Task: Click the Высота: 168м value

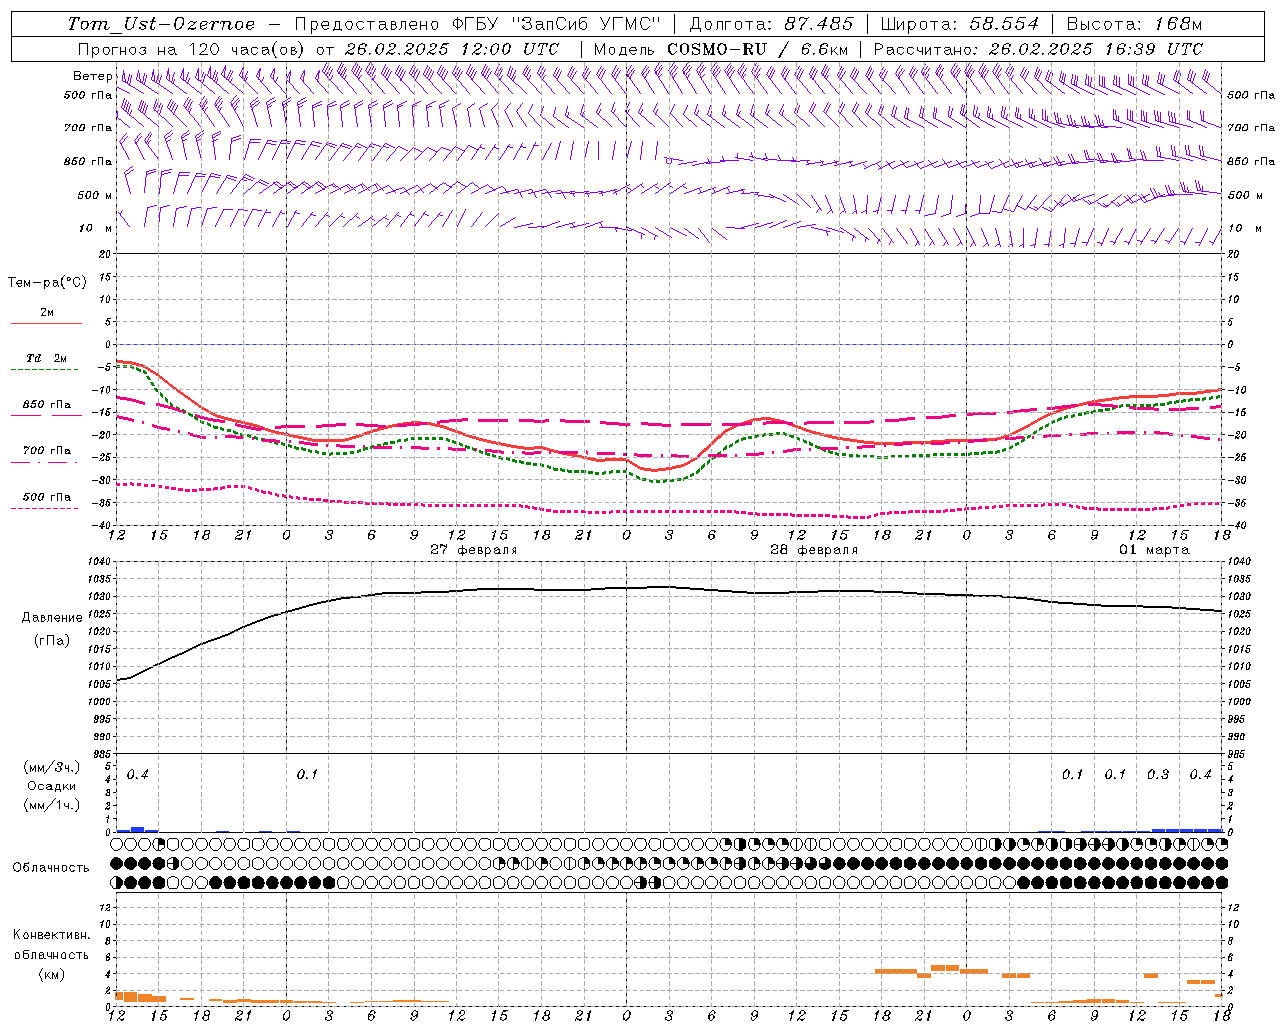Action: click(1134, 24)
